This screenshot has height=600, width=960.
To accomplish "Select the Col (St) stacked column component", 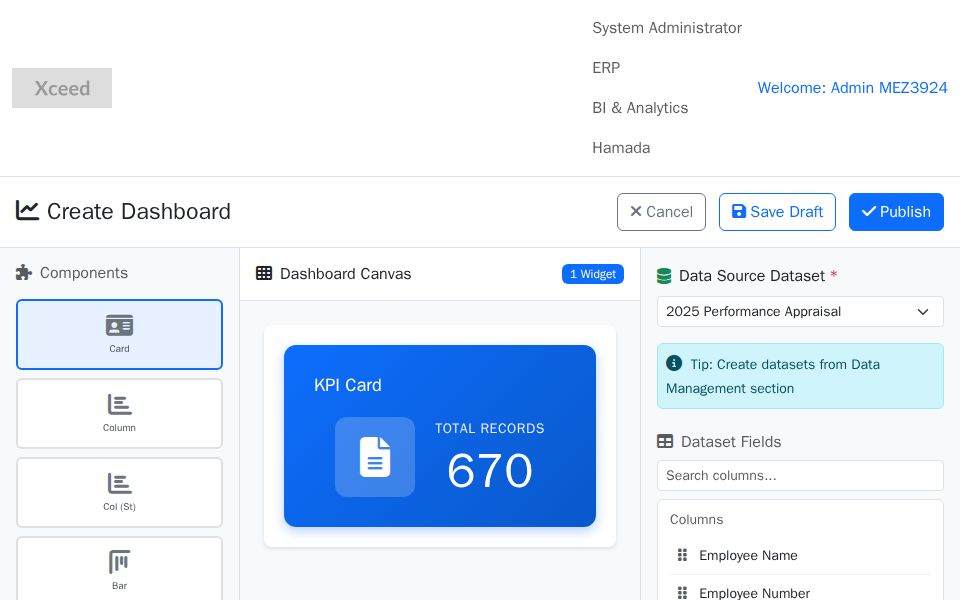I will [x=119, y=492].
